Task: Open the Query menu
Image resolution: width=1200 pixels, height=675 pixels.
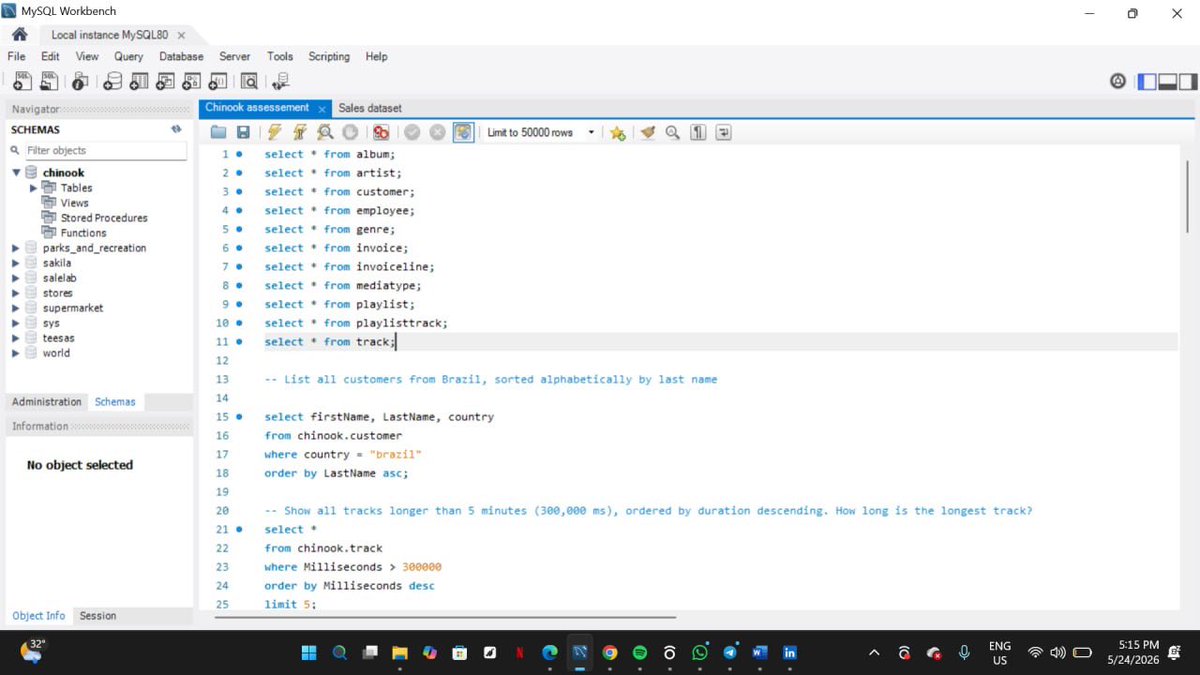Action: (128, 57)
